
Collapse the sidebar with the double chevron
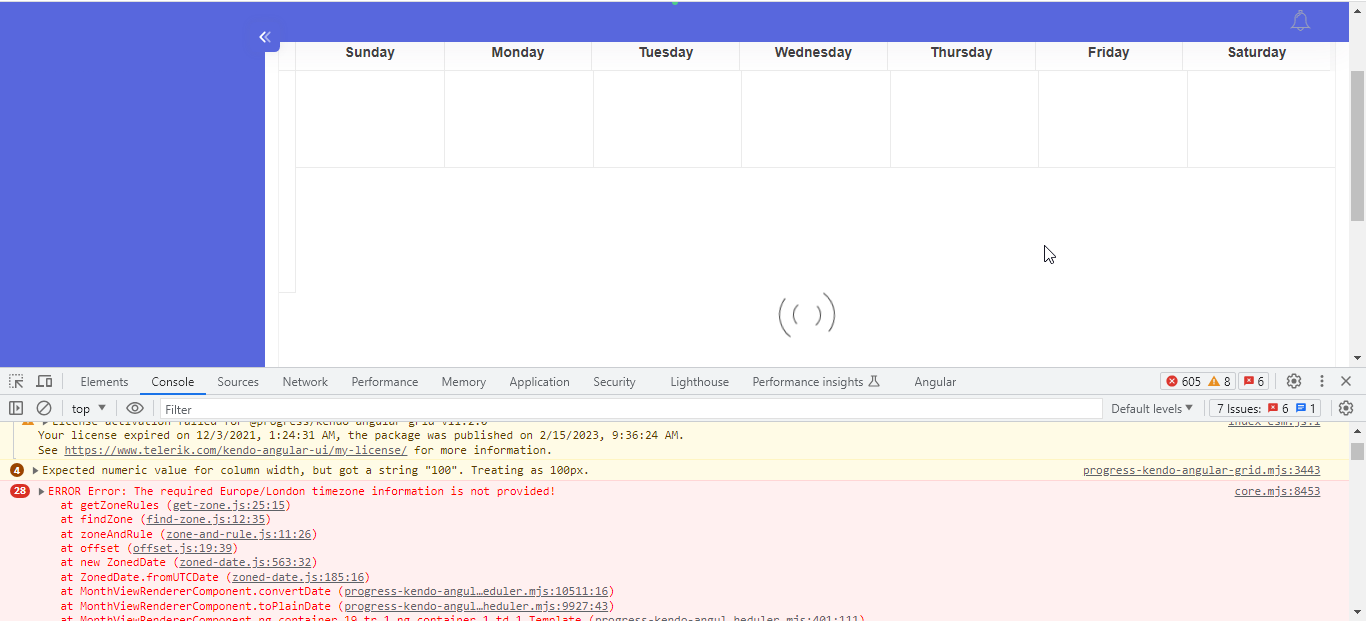tap(265, 37)
